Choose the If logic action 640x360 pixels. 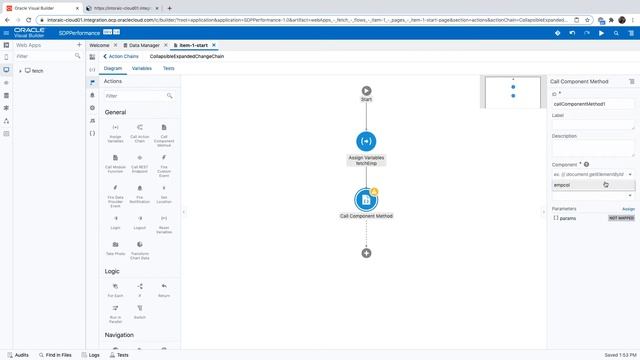point(140,290)
